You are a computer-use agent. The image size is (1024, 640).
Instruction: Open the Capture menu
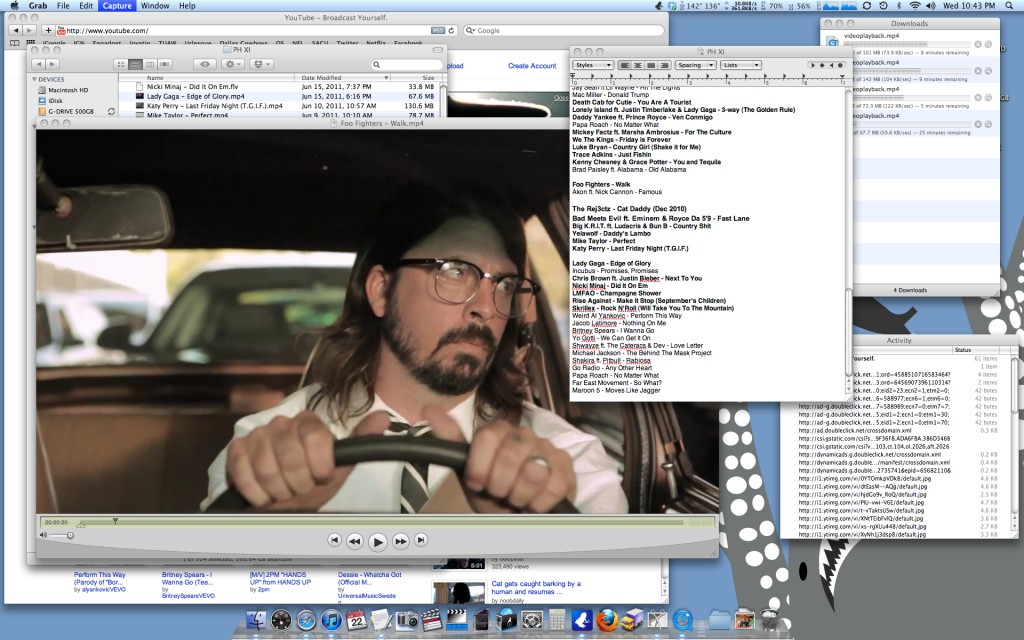(x=117, y=5)
